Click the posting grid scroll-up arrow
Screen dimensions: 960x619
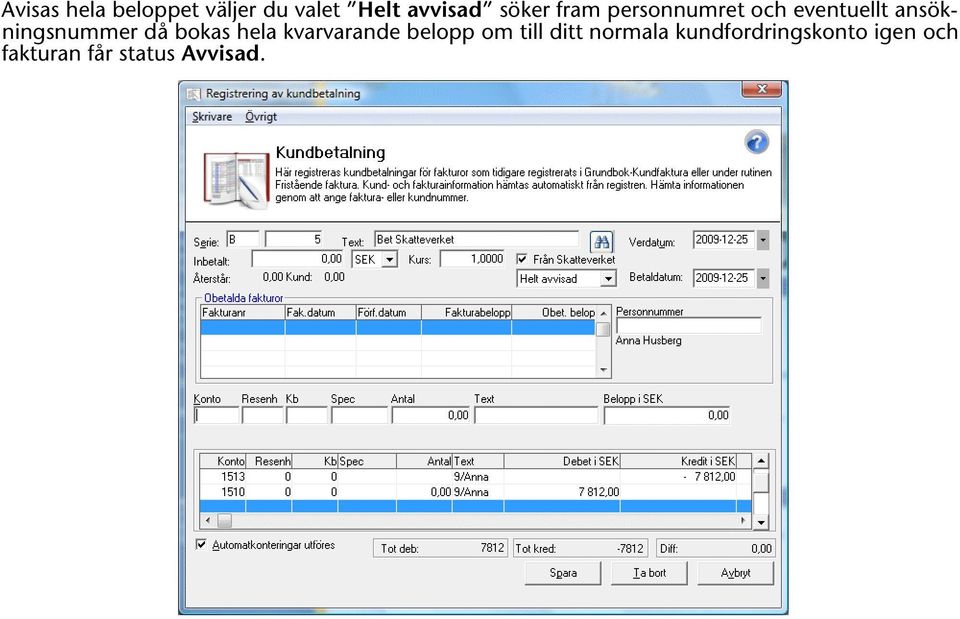(760, 460)
